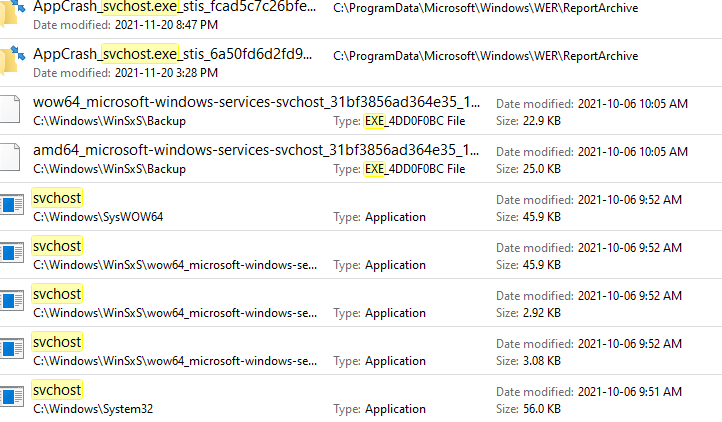Select AppCrash_svchost.exe_stis_fcad5c7c26bfe file name
Viewport: 722px width, 422px height.
pos(175,6)
